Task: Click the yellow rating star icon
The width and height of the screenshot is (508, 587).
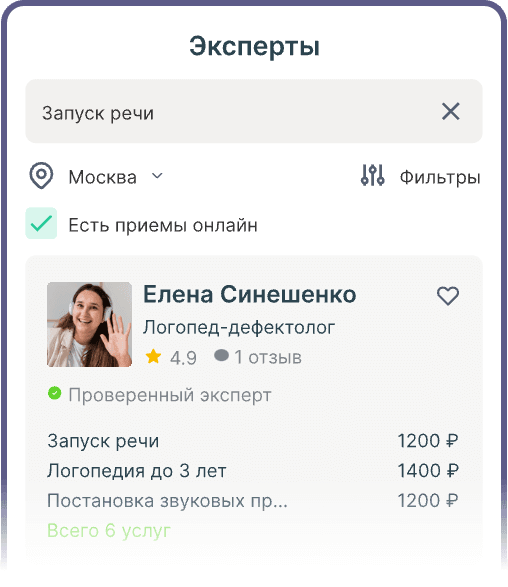Action: pos(153,357)
